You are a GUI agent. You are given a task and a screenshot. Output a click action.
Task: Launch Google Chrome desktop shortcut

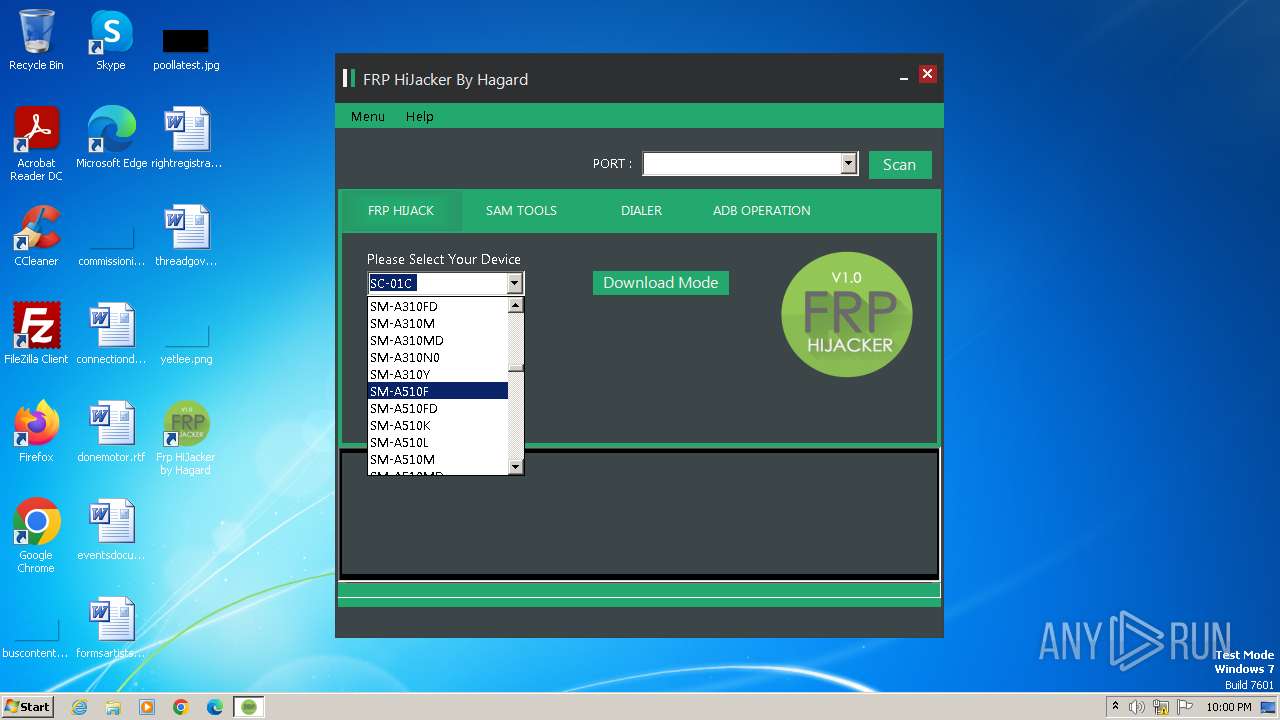(x=36, y=536)
